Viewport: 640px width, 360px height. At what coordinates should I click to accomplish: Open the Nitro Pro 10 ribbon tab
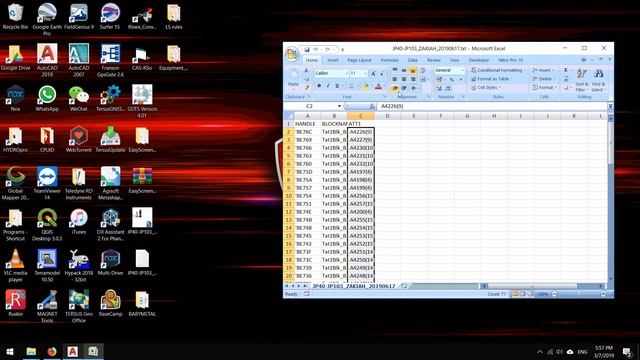(x=510, y=60)
